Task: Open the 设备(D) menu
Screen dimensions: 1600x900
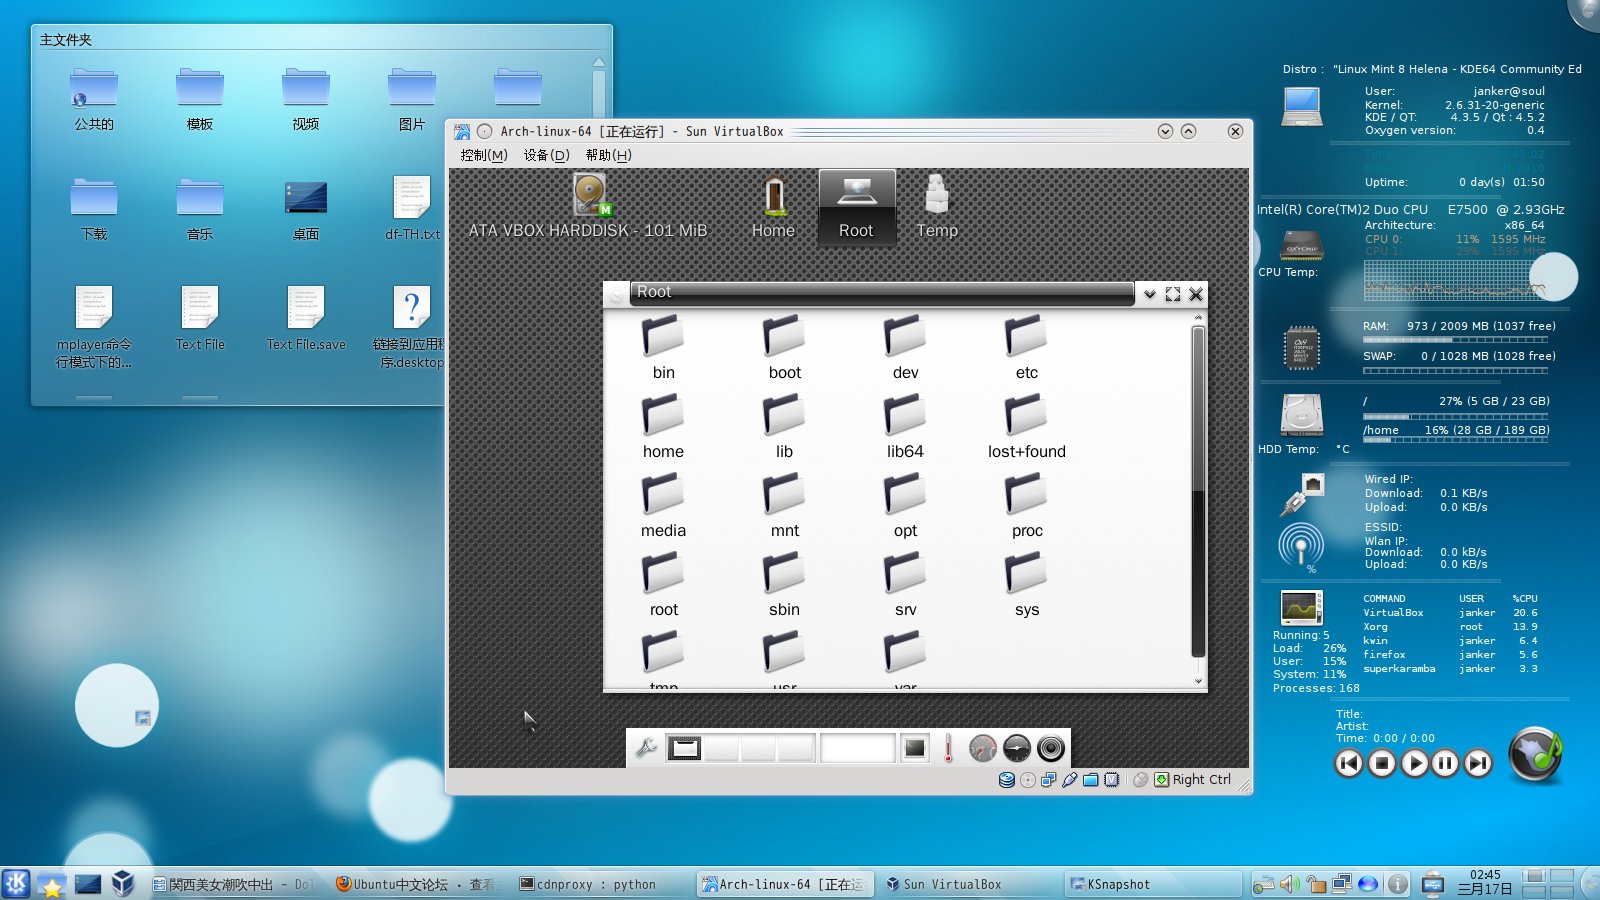Action: point(547,155)
